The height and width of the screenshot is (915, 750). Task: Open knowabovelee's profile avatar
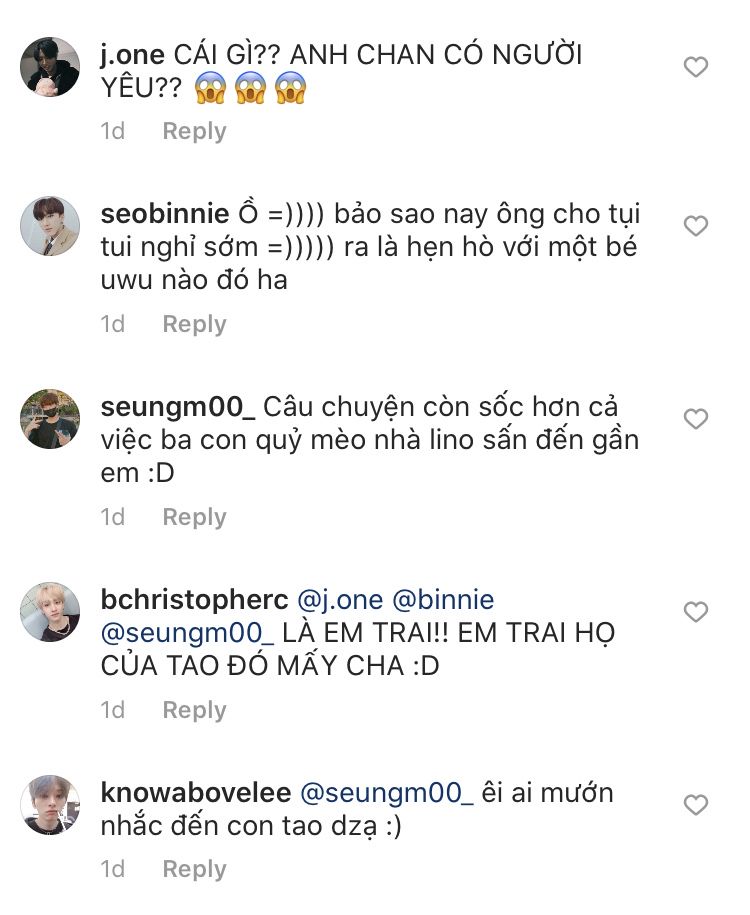pyautogui.click(x=50, y=805)
